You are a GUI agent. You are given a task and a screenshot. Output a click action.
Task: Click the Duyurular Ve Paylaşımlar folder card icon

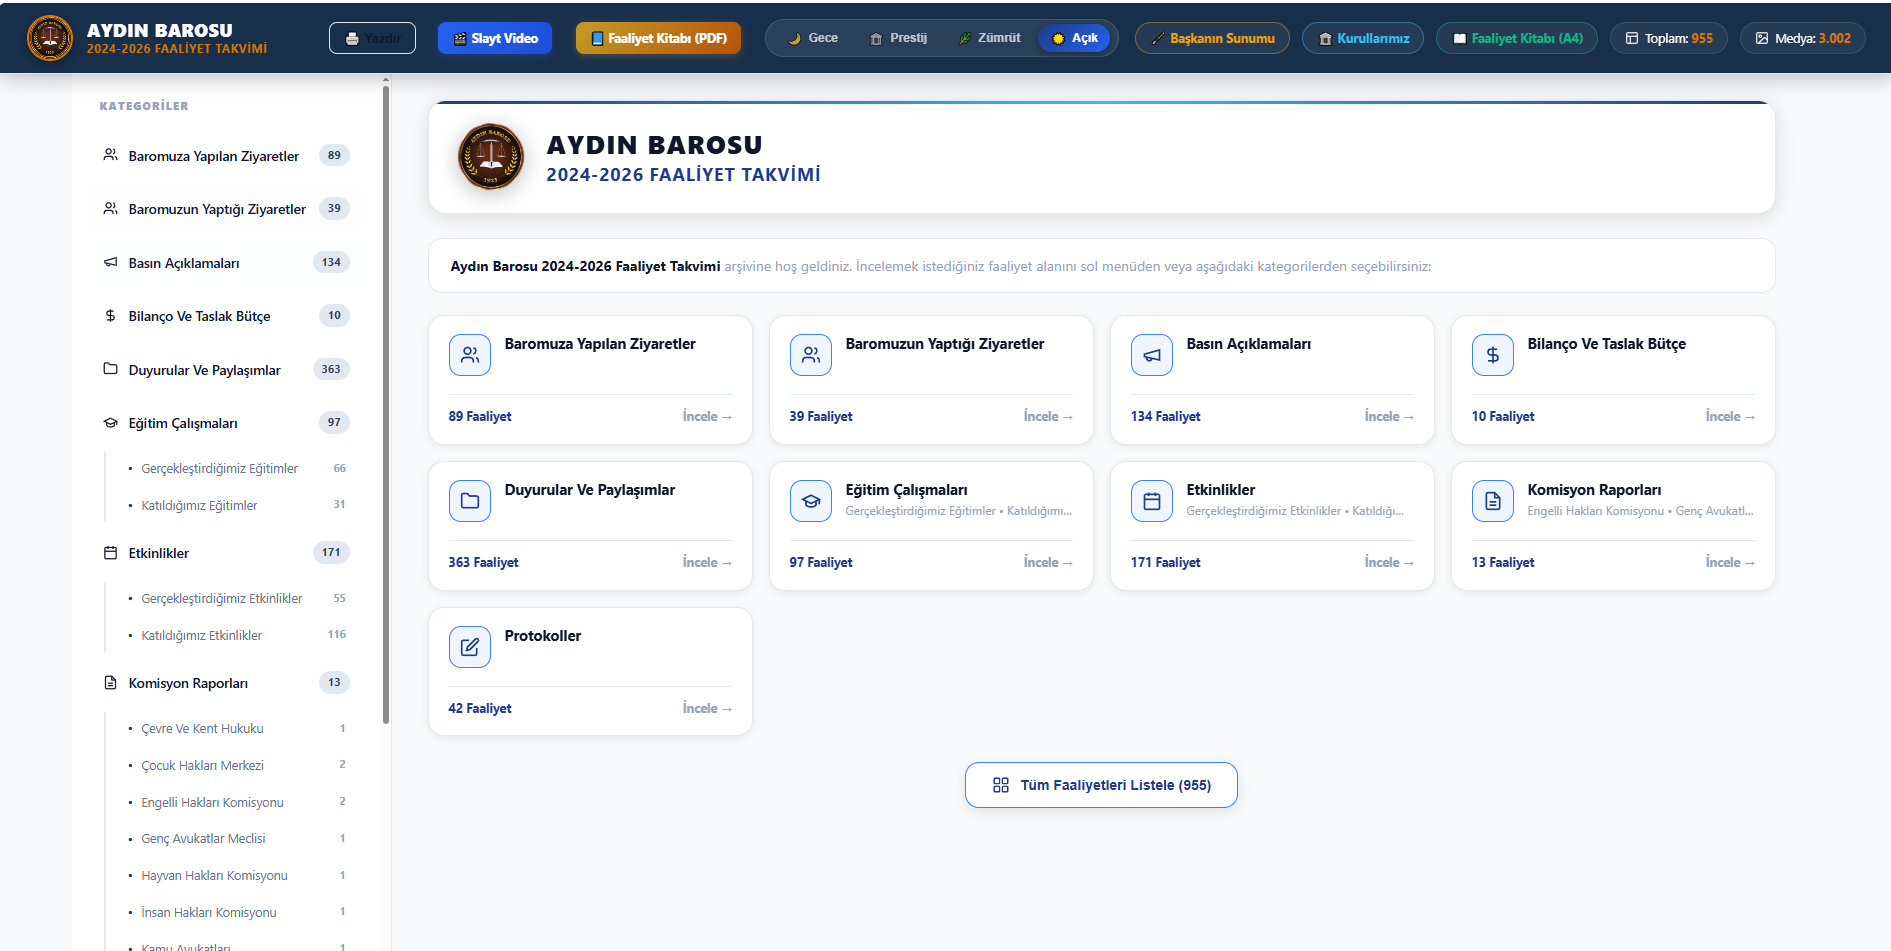pos(469,501)
